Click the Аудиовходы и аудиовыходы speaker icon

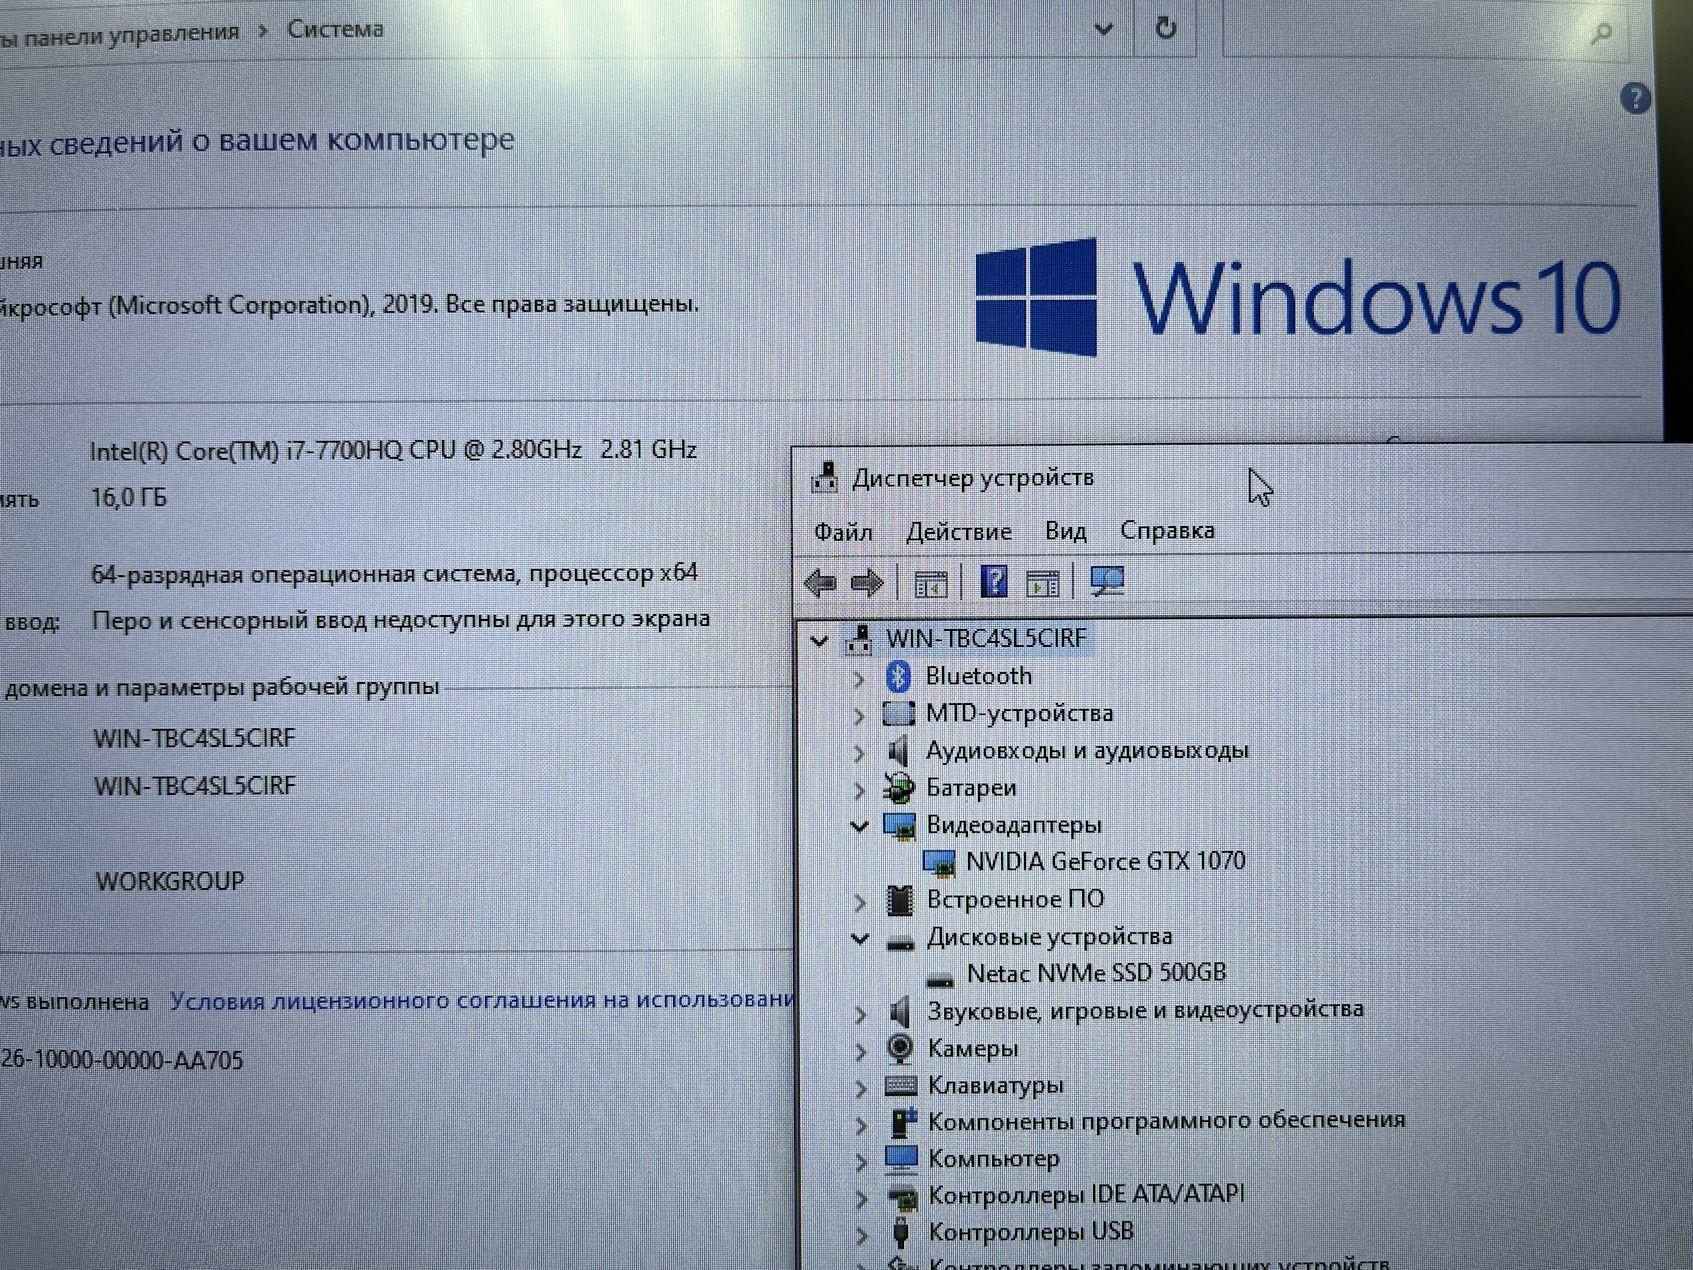pos(899,750)
